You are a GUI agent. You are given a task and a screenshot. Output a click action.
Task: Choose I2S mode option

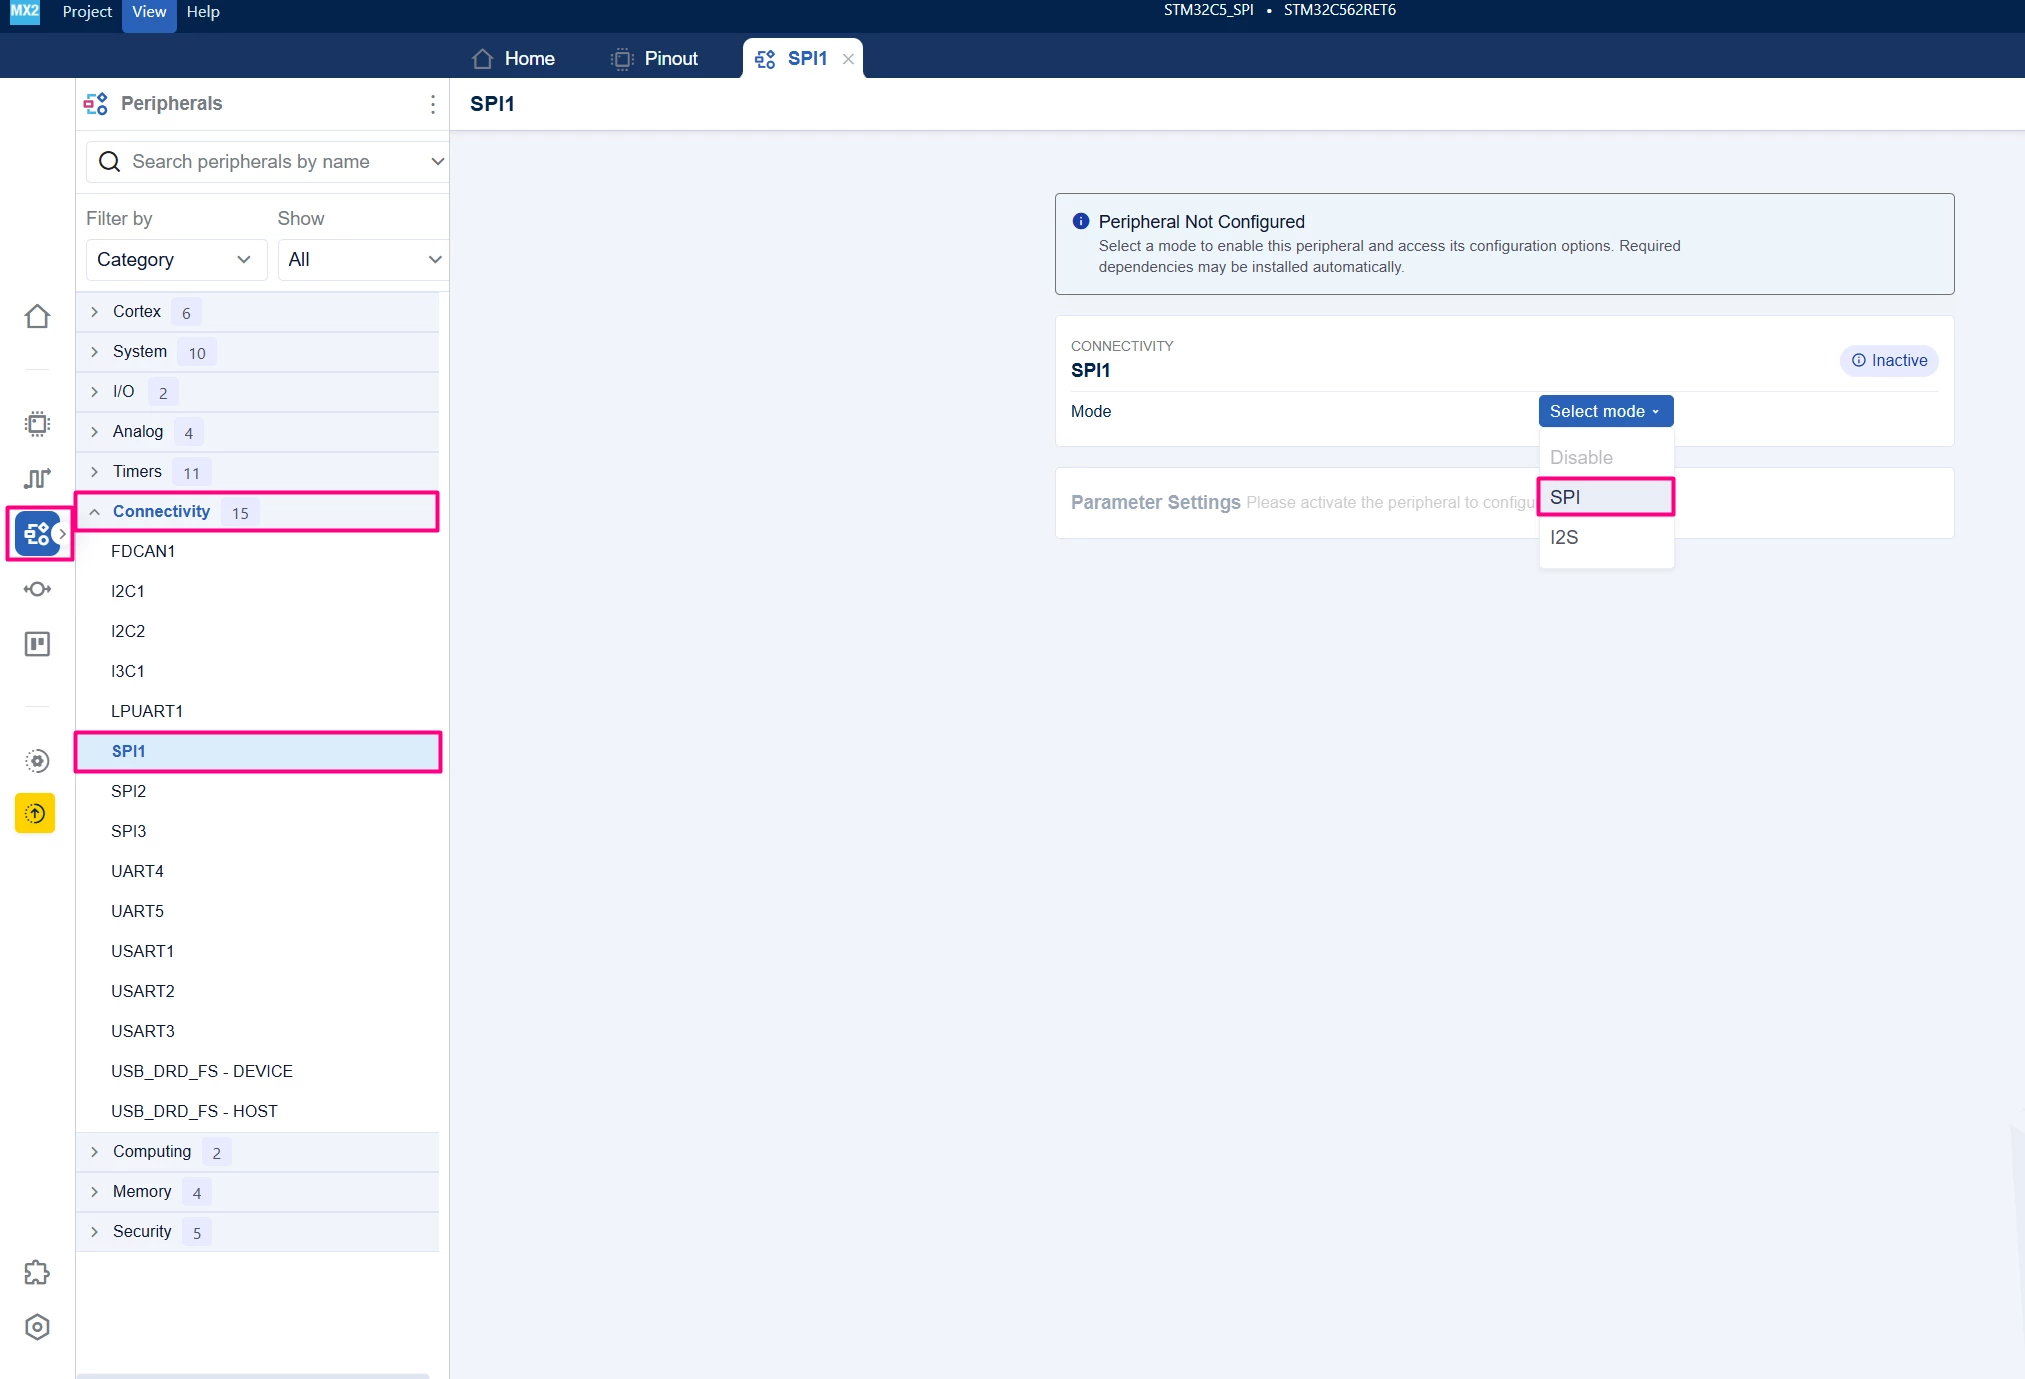pyautogui.click(x=1606, y=538)
